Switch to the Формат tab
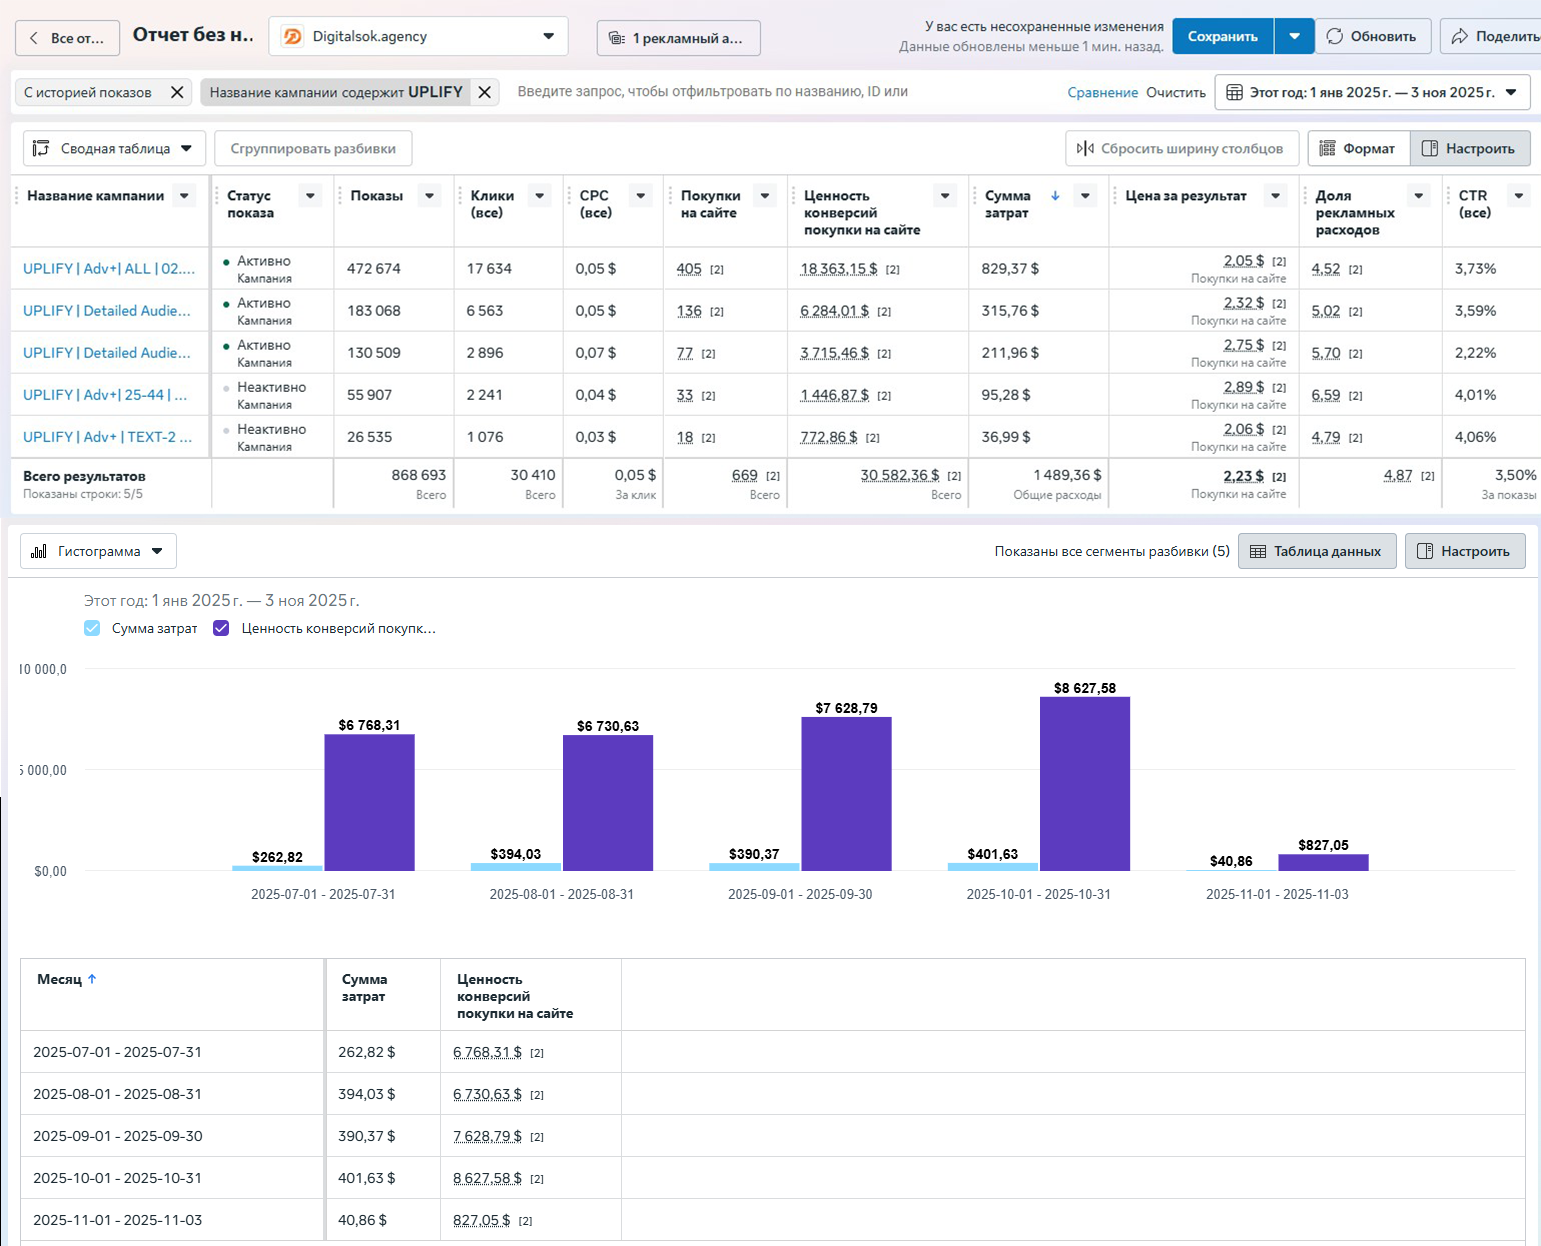Image resolution: width=1541 pixels, height=1246 pixels. pos(1358,148)
